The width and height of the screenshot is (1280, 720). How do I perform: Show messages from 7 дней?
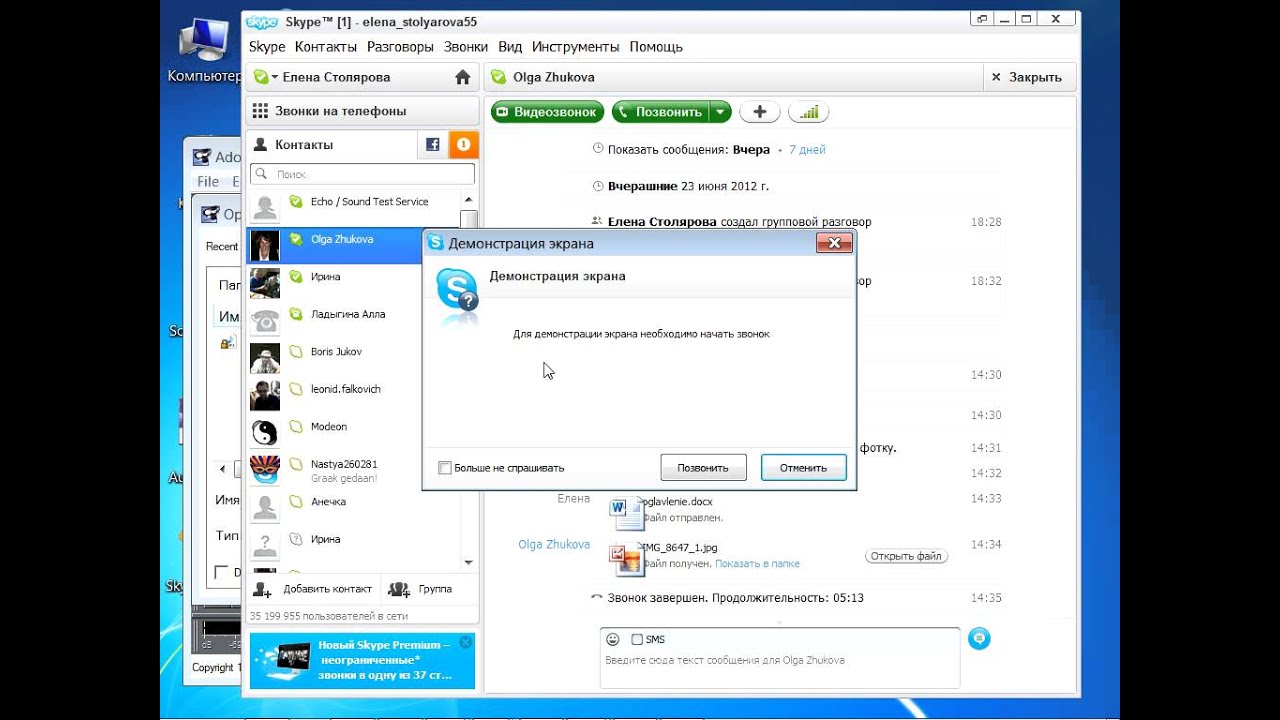point(807,150)
